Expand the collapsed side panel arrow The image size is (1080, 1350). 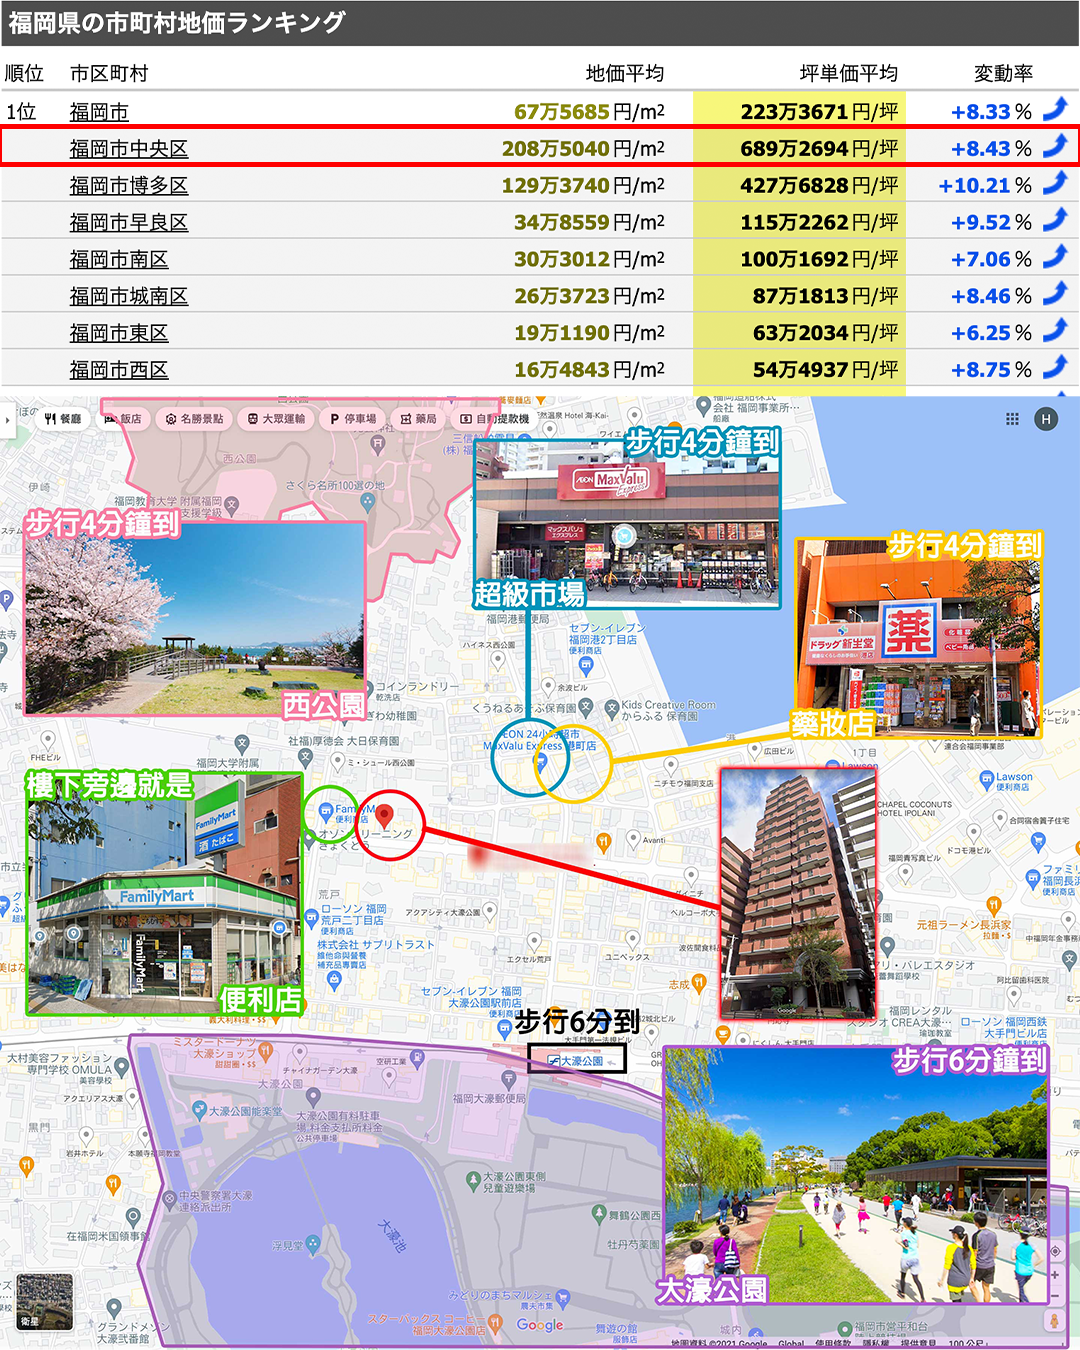tap(8, 420)
